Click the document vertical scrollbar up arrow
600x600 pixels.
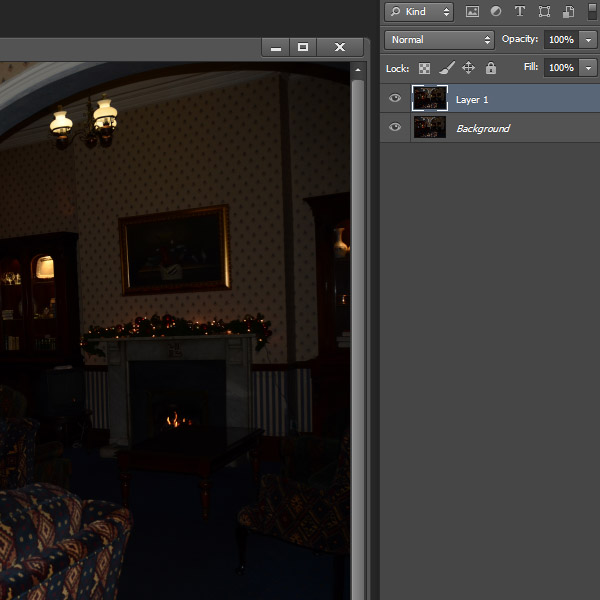pos(358,70)
